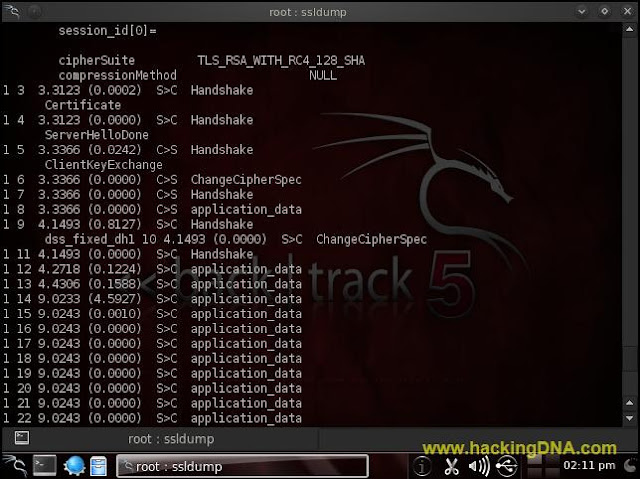Launch the terminal from the taskbar
This screenshot has height=479, width=640.
[44, 466]
